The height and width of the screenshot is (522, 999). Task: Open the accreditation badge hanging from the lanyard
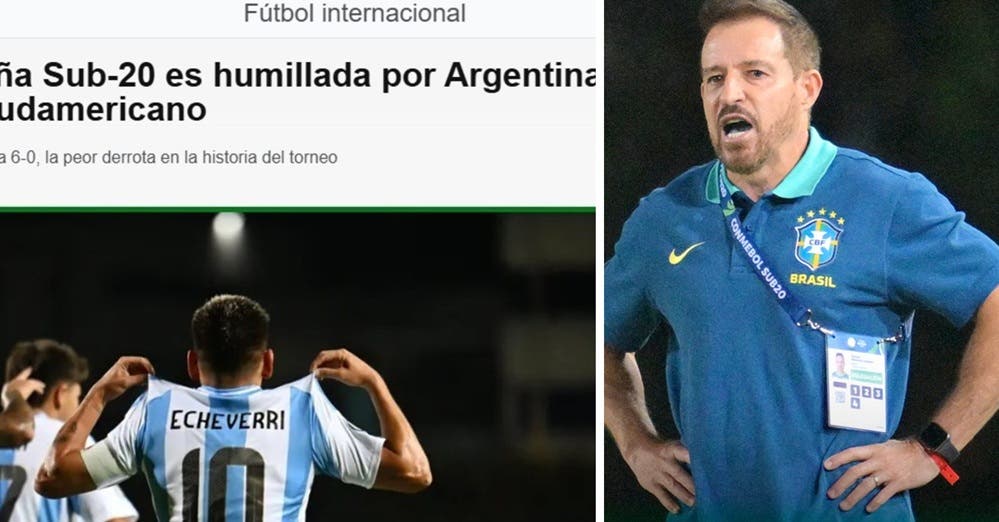coord(856,381)
